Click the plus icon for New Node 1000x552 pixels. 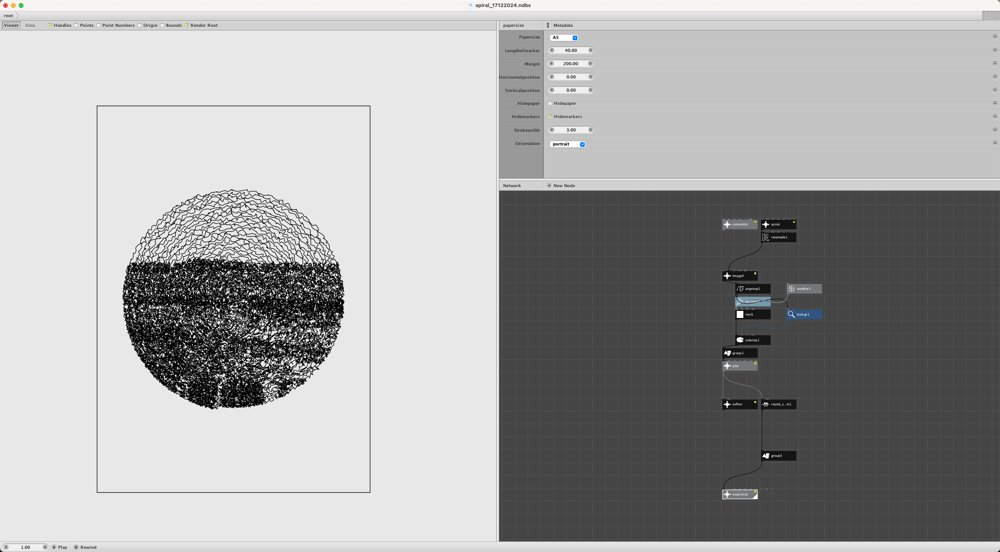click(549, 185)
